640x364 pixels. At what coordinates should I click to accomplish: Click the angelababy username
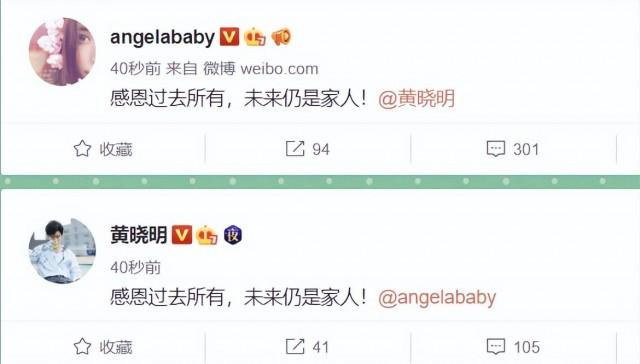(x=162, y=38)
